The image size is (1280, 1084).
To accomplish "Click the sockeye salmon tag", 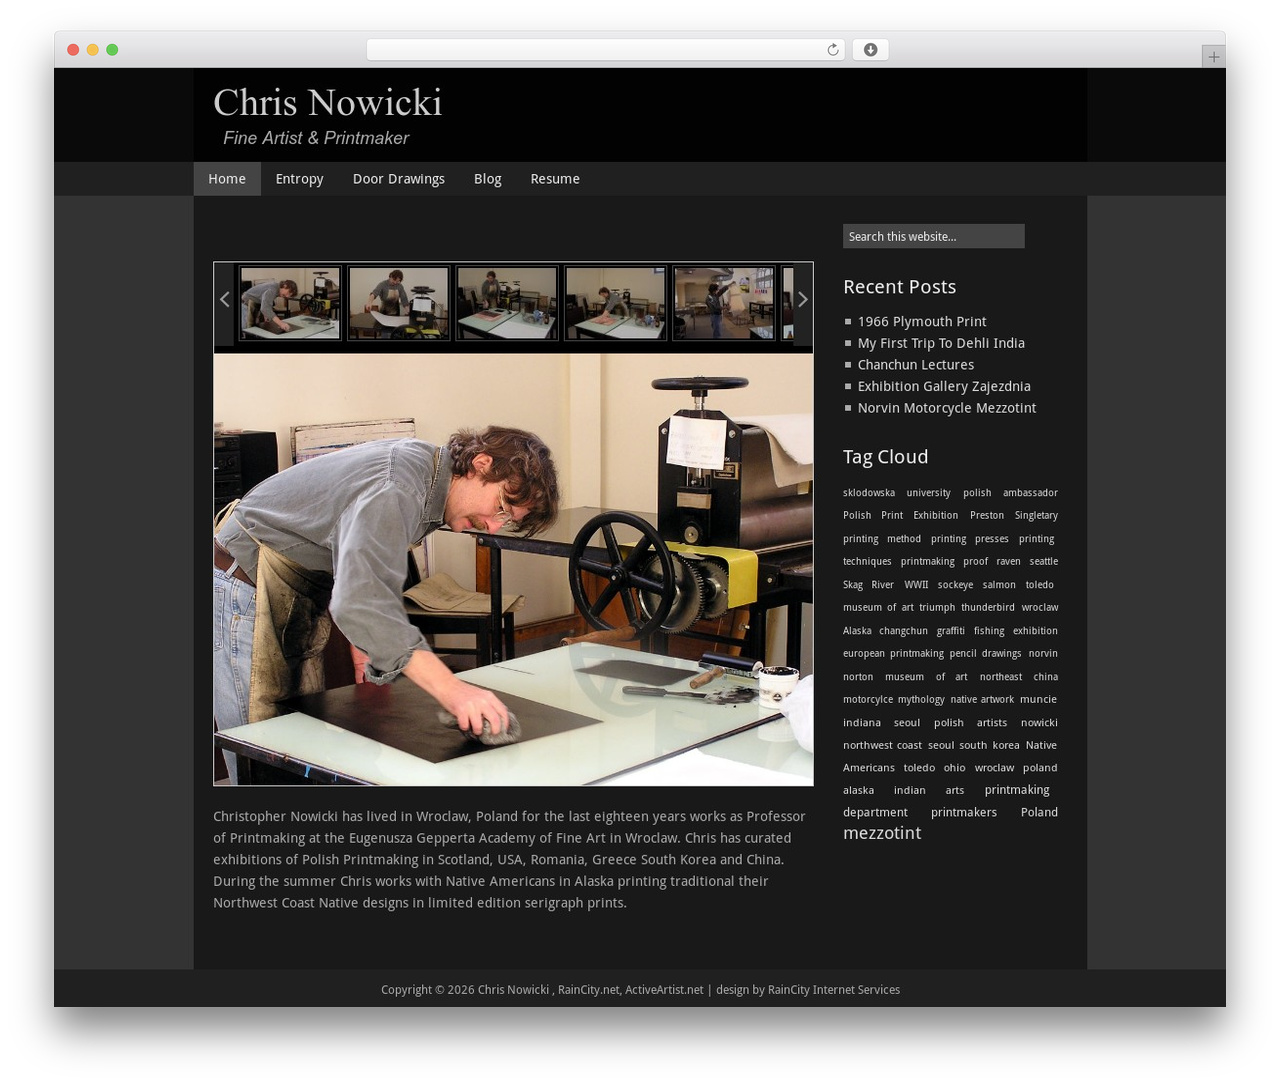I will point(977,585).
